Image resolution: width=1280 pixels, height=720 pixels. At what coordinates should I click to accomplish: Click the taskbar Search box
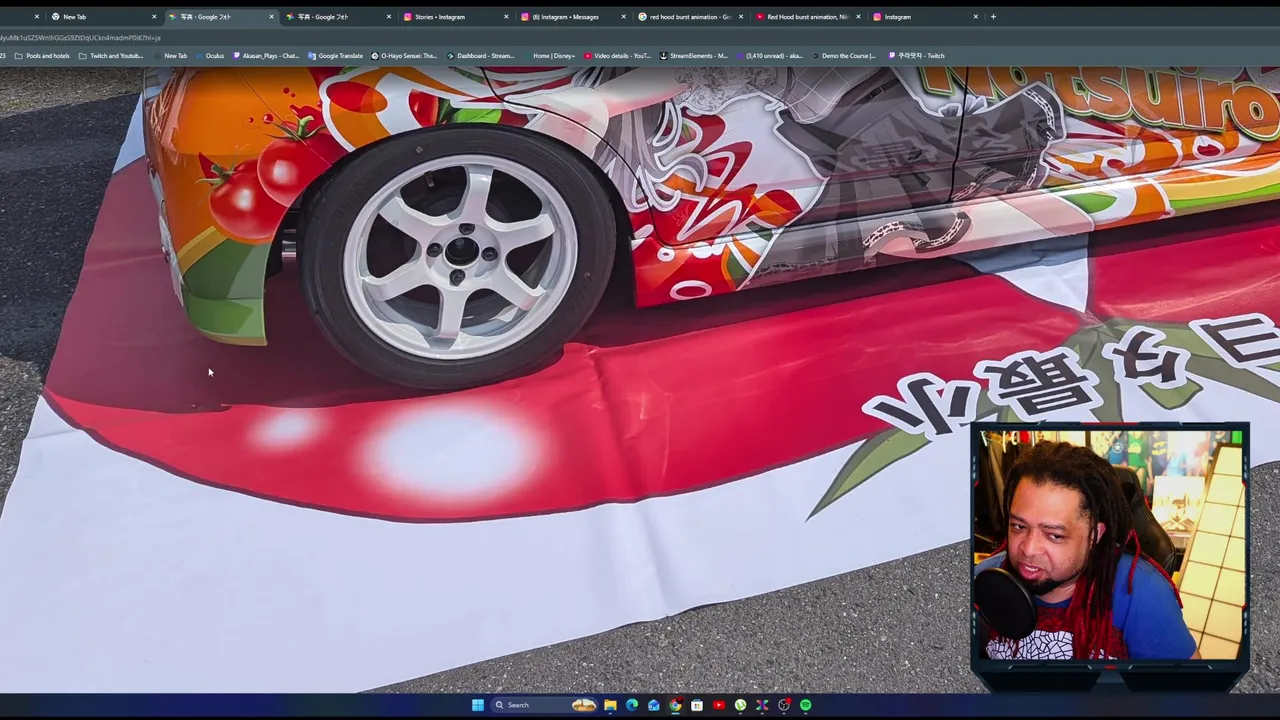(x=545, y=705)
